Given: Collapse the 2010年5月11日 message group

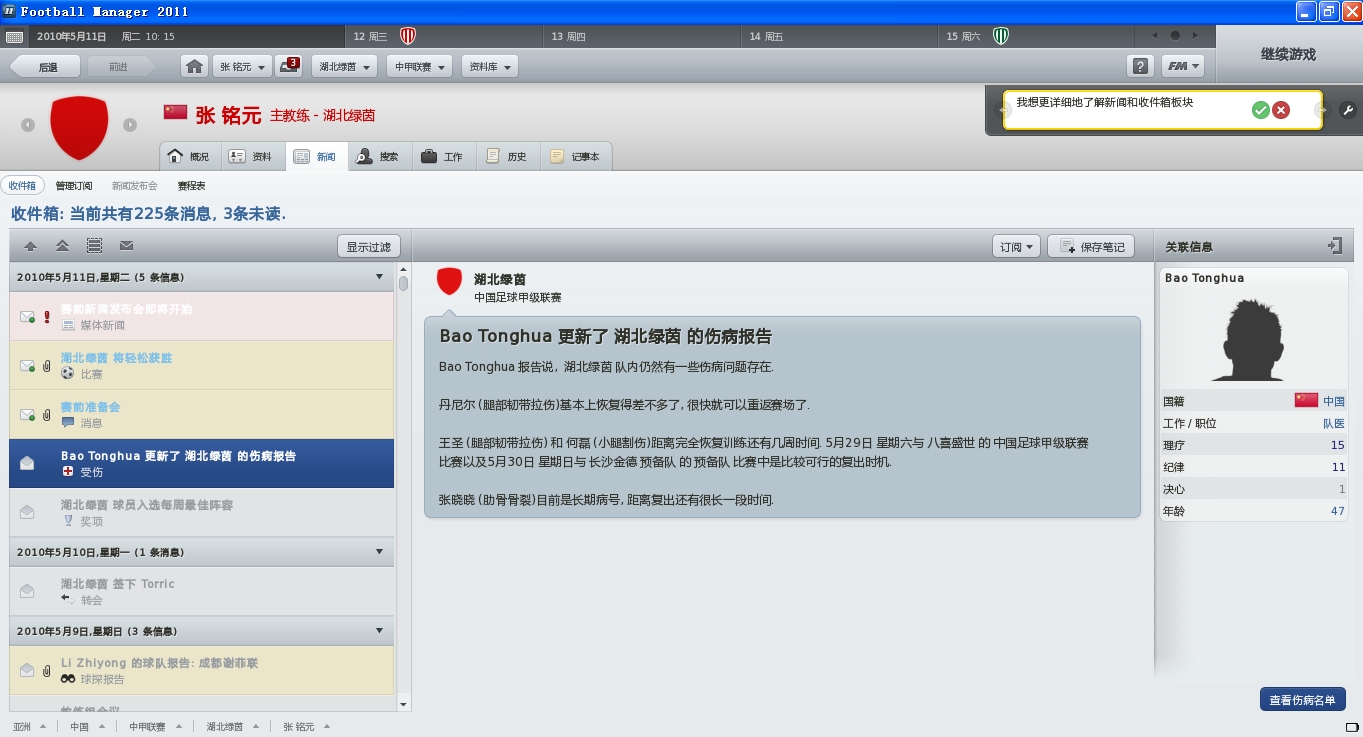Looking at the screenshot, I should tap(379, 277).
